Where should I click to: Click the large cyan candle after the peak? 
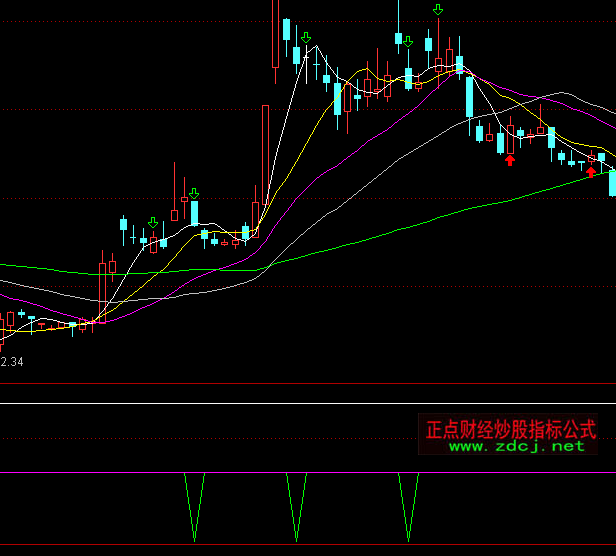pyautogui.click(x=469, y=96)
